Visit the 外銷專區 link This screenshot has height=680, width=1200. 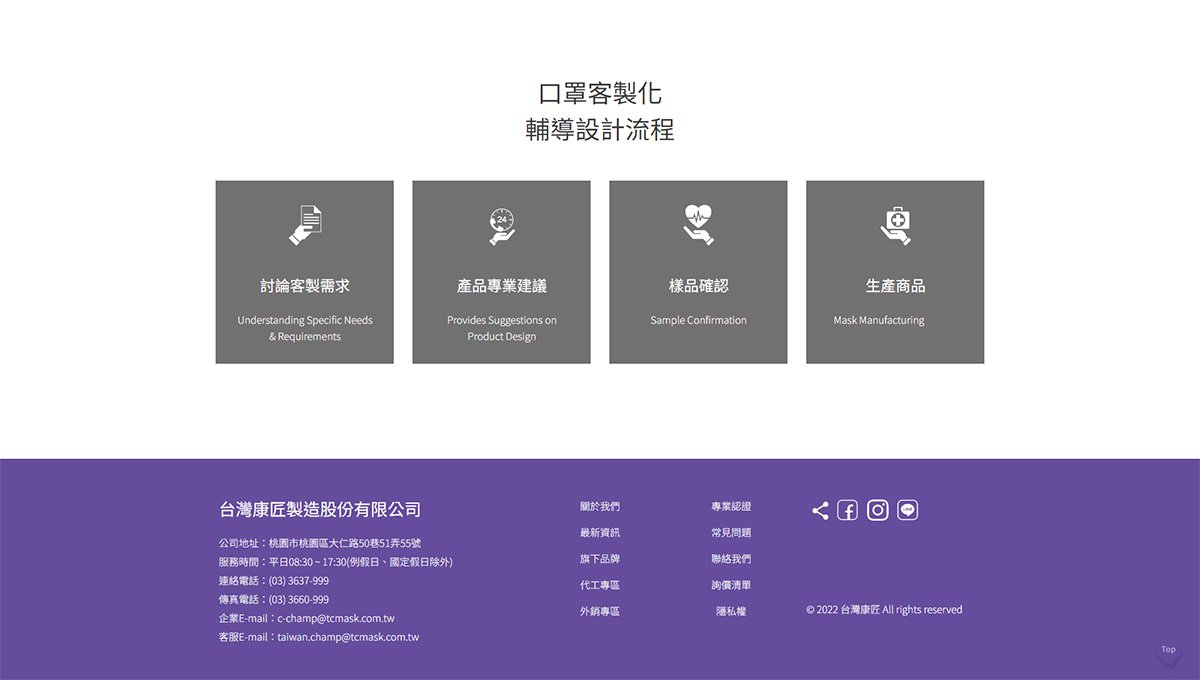pos(599,611)
